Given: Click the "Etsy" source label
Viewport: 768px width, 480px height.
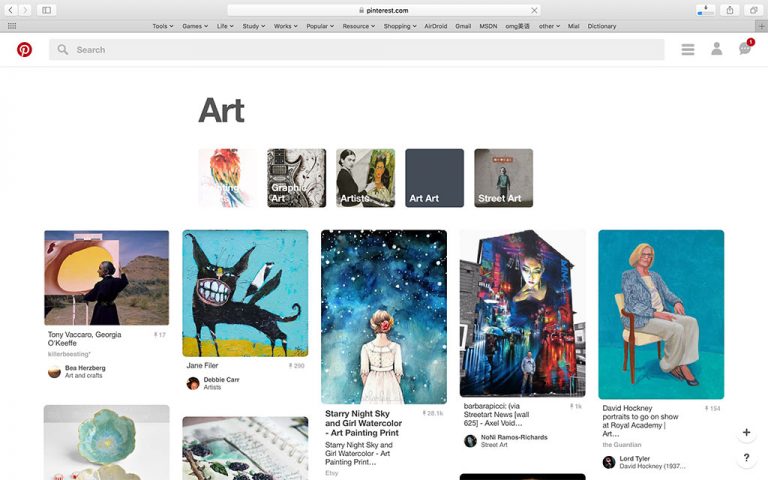Looking at the screenshot, I should point(332,473).
